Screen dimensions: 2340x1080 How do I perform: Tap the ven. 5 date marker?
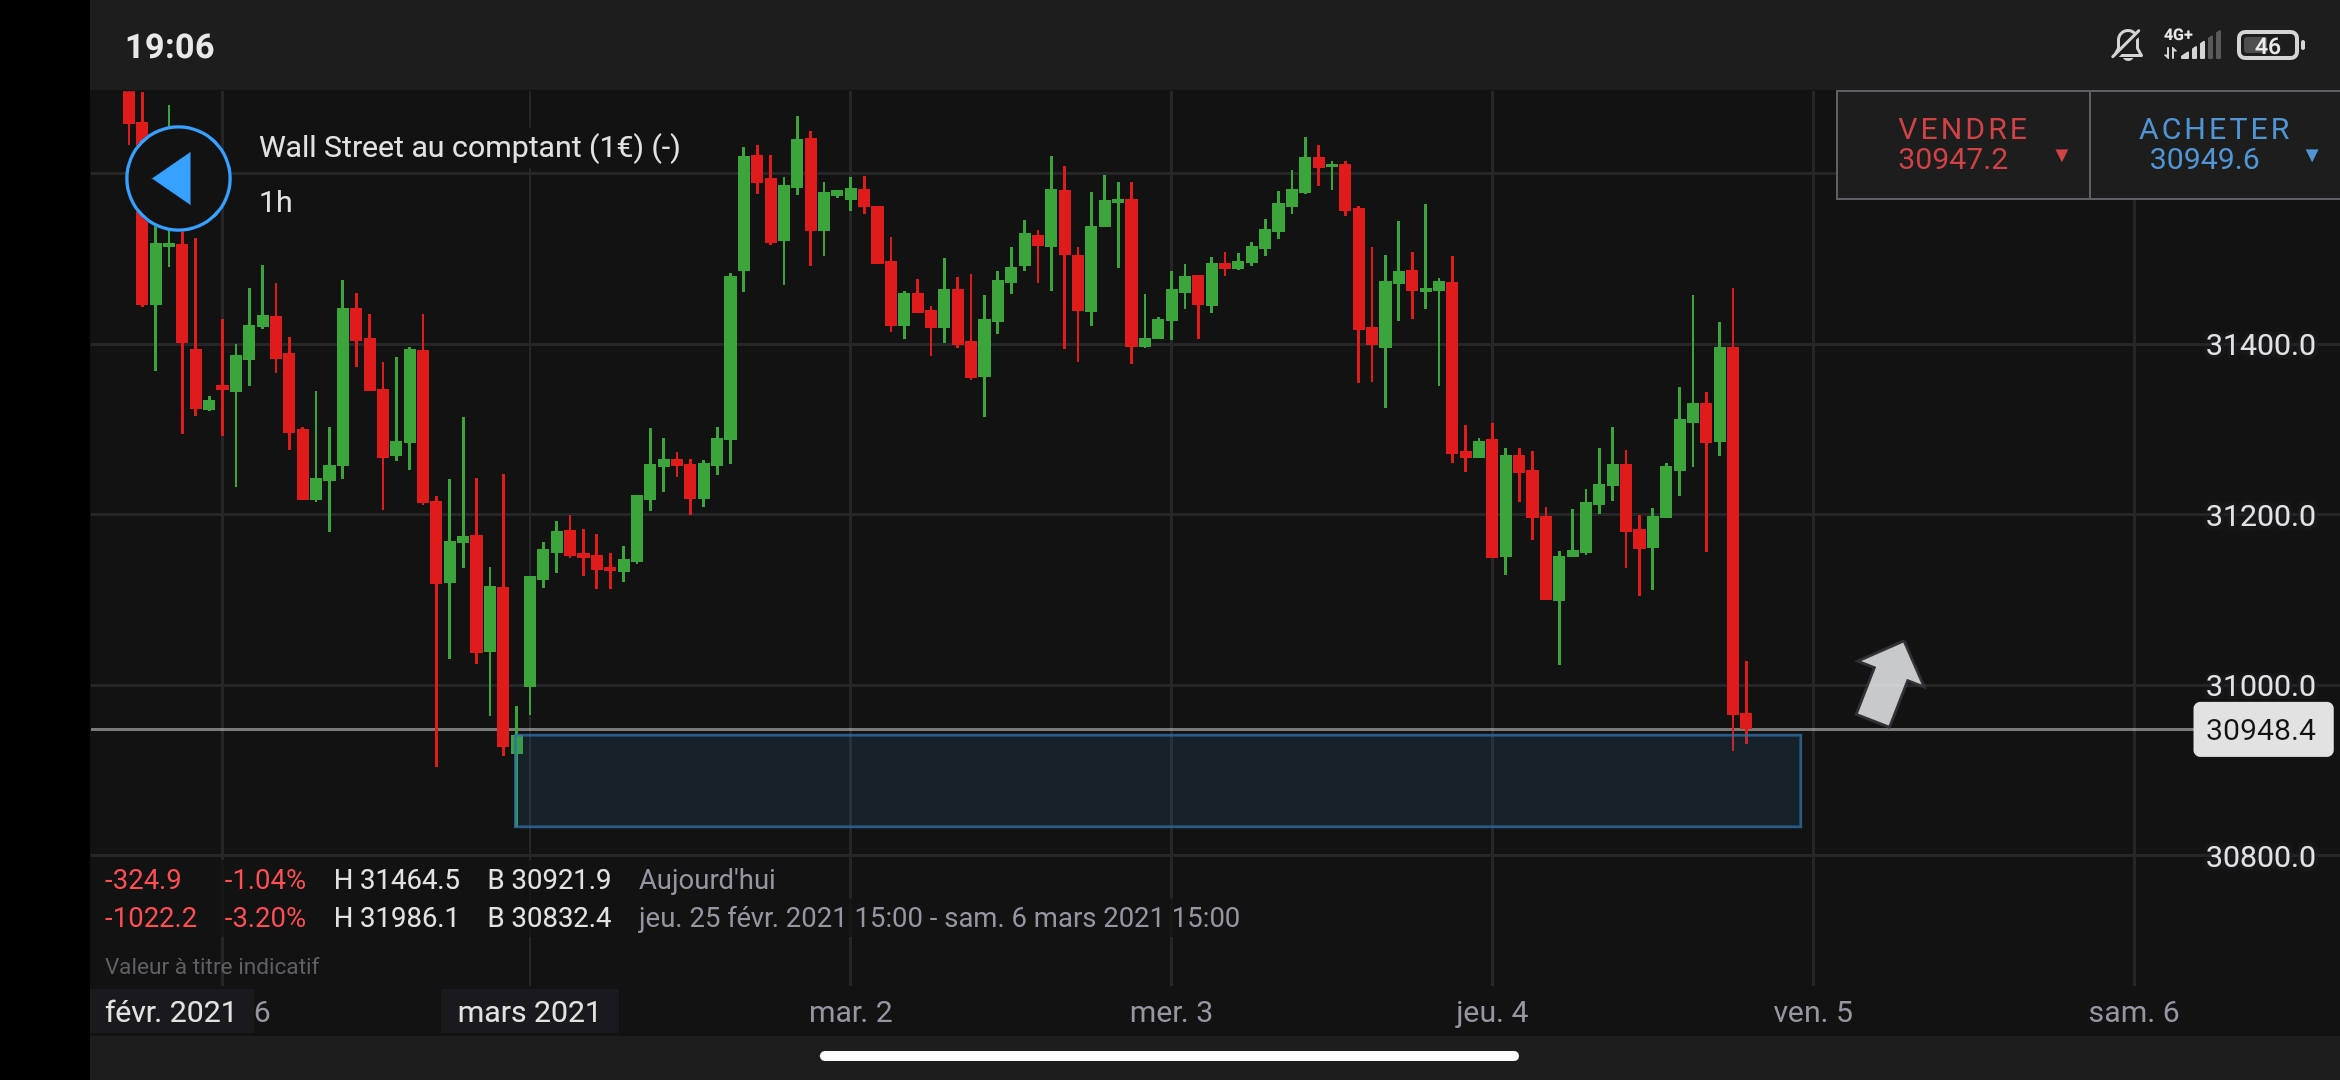1812,1012
